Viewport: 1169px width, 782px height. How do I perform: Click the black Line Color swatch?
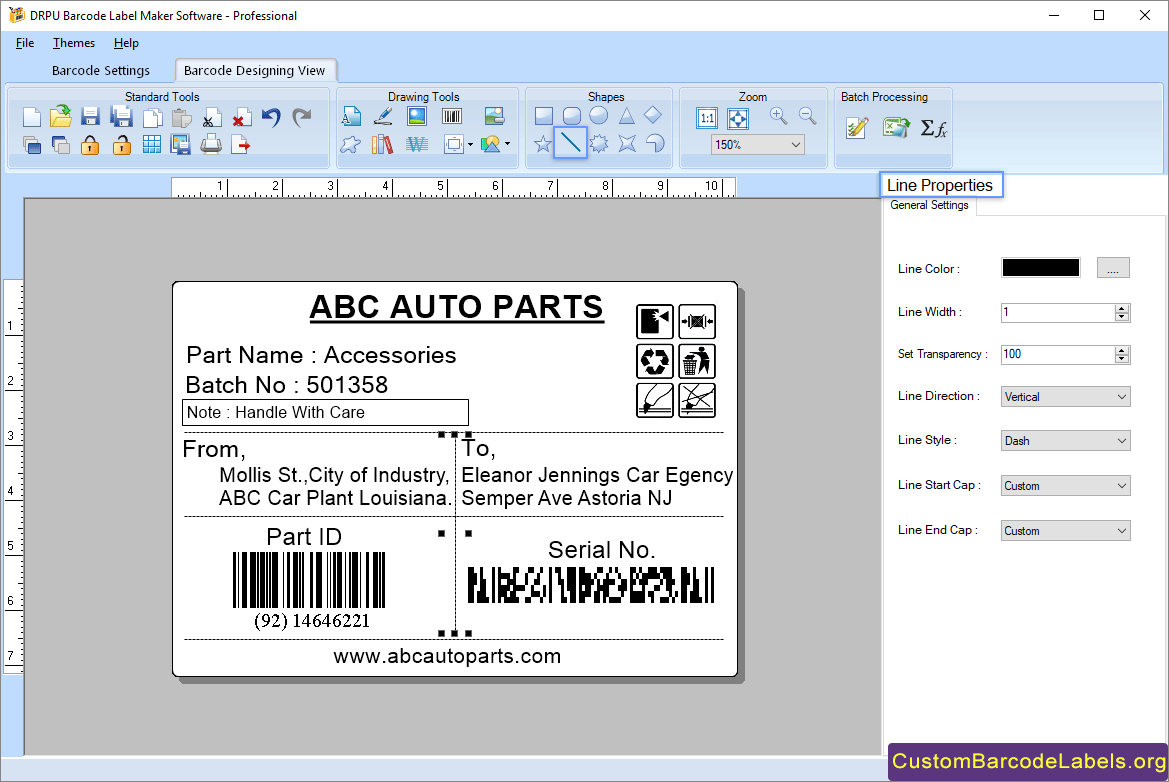[x=1041, y=268]
